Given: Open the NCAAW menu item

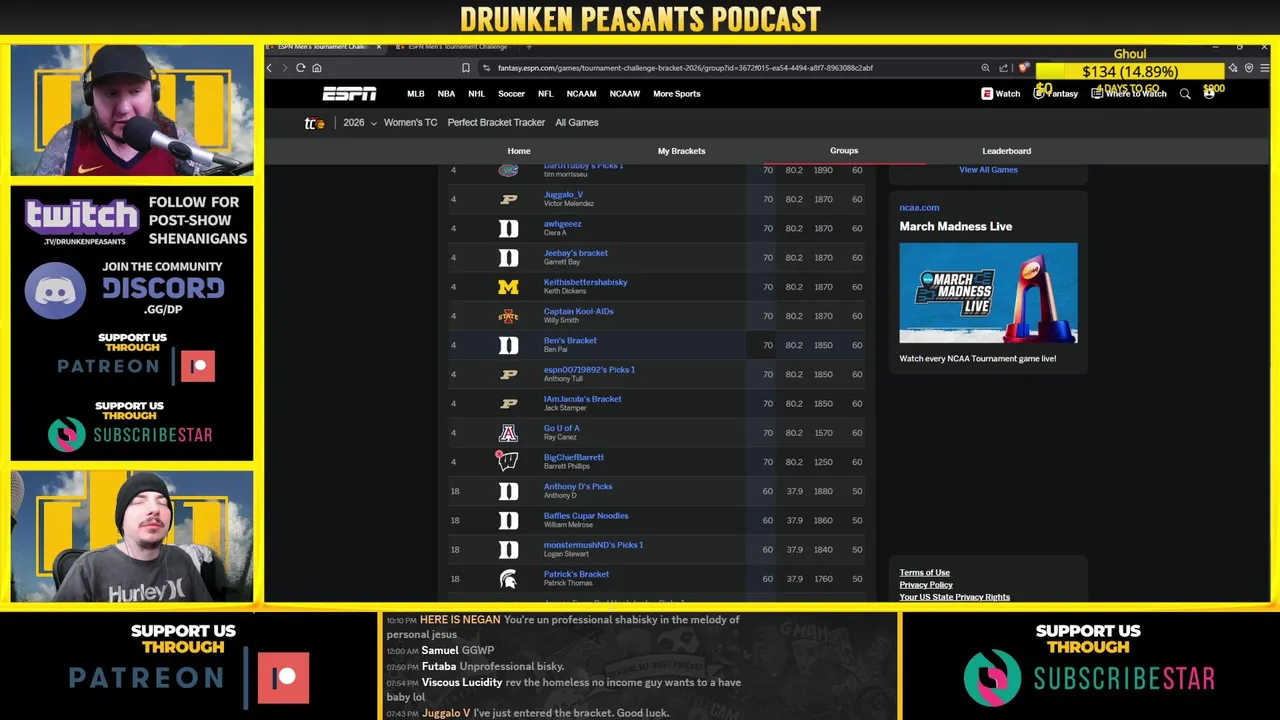Looking at the screenshot, I should [x=624, y=94].
